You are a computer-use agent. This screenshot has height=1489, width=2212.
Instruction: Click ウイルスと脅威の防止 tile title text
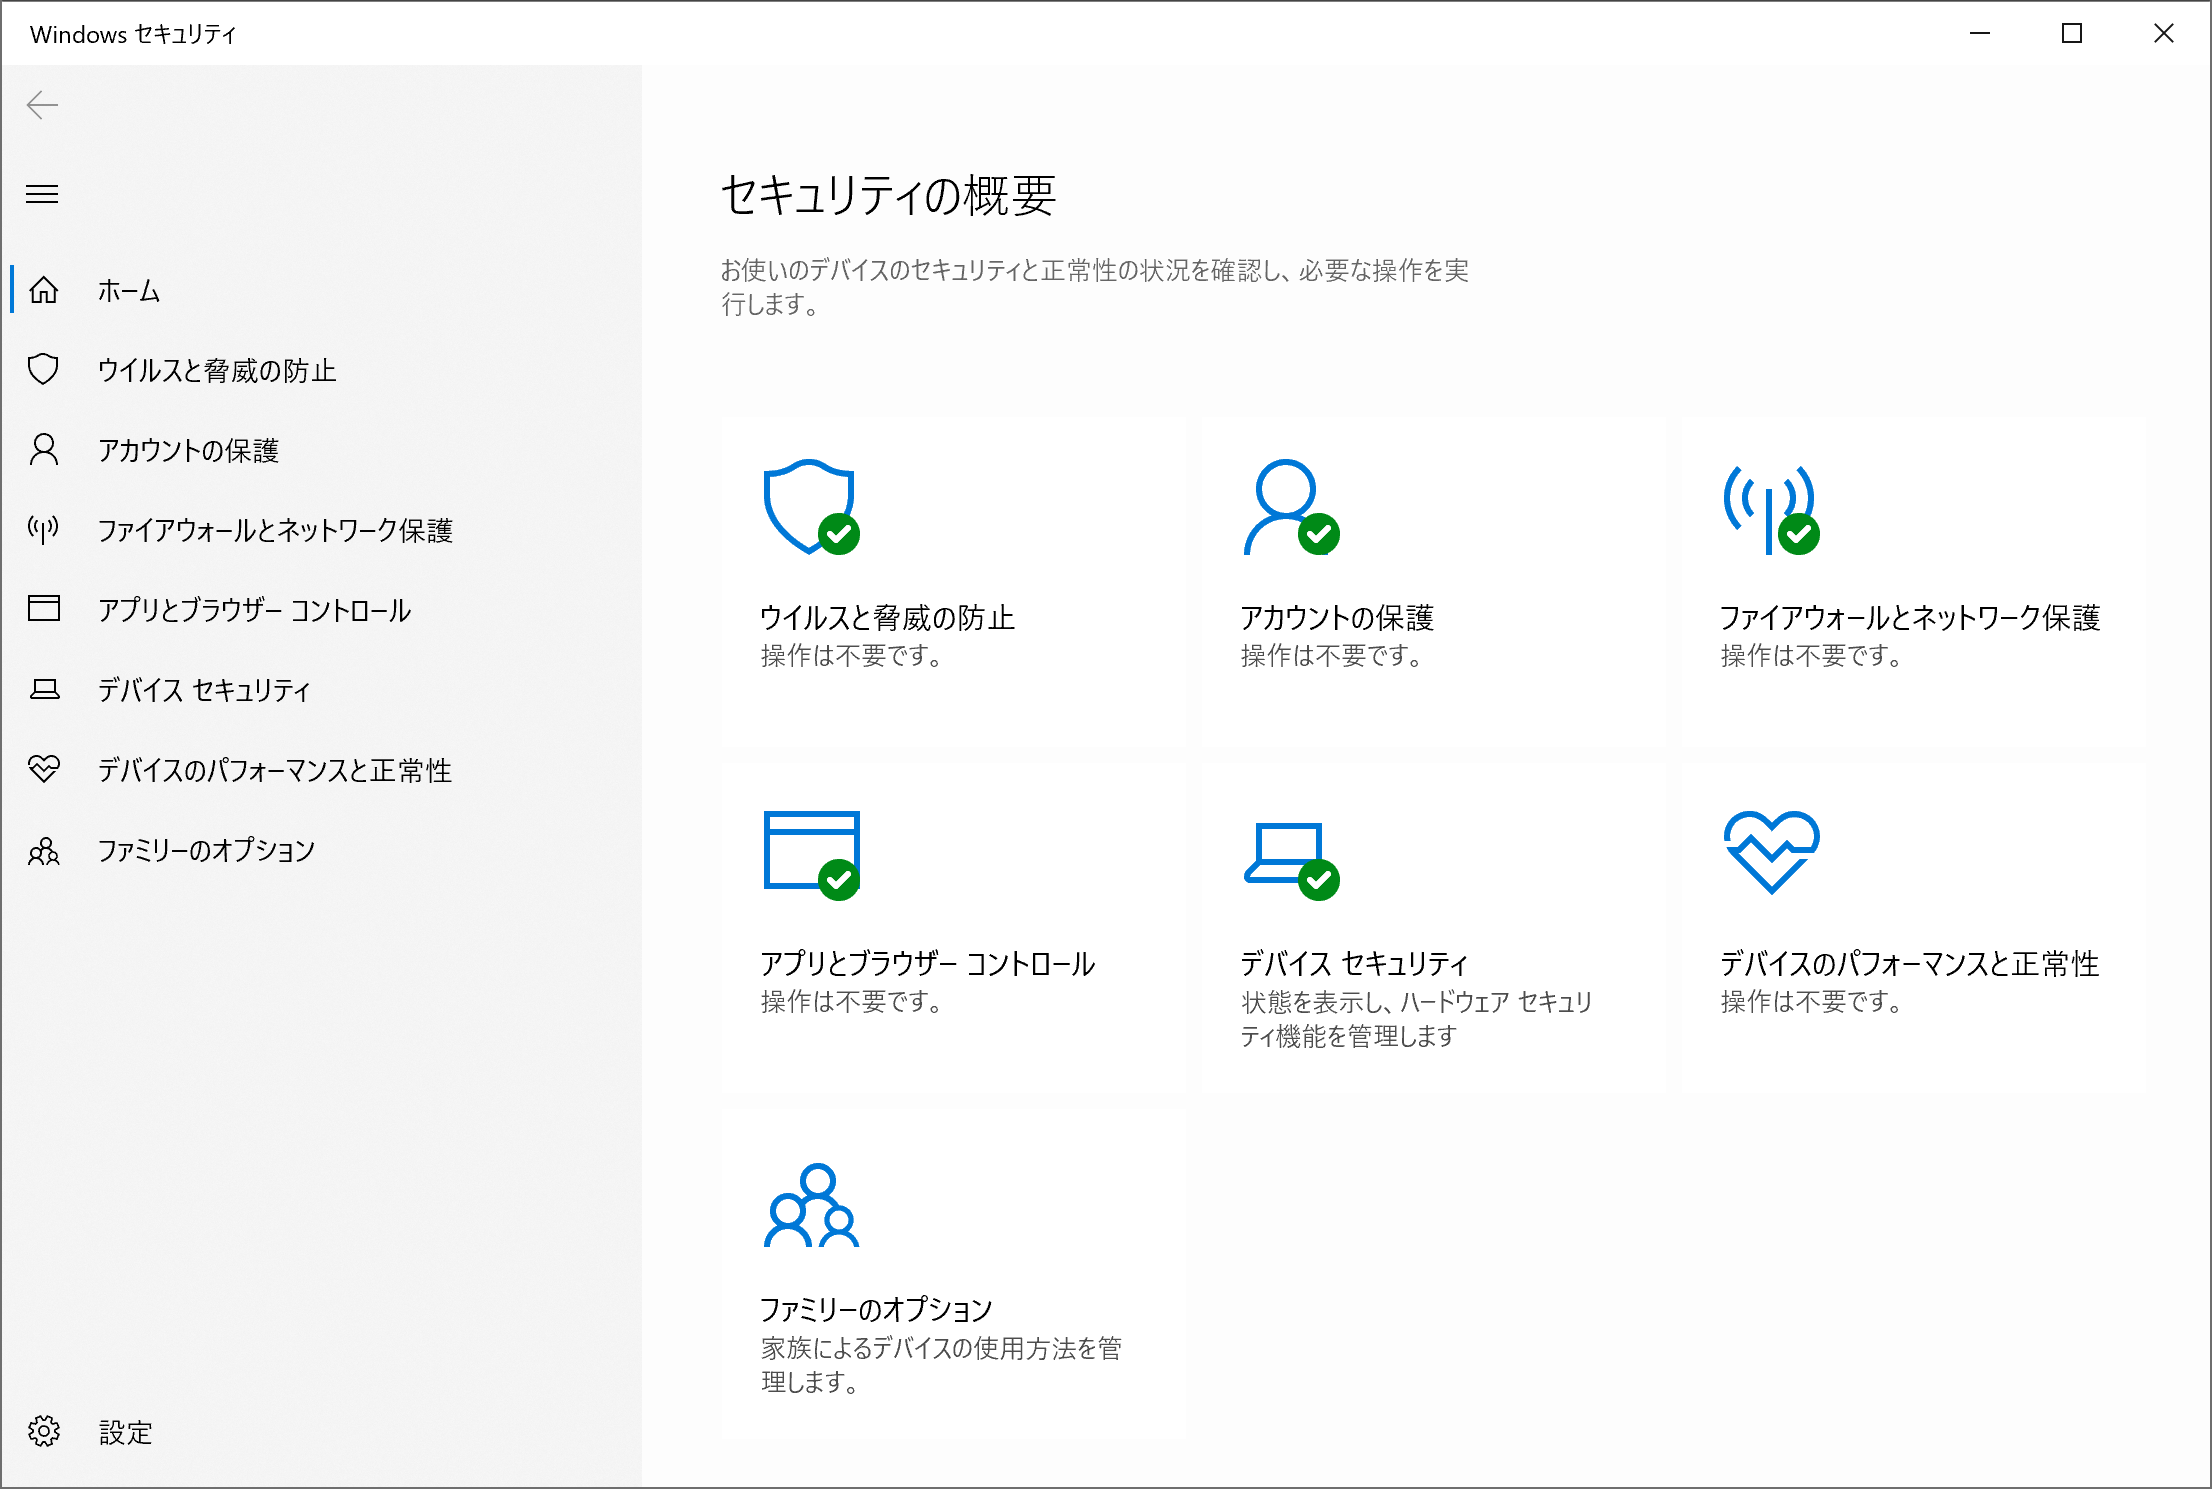click(x=887, y=618)
